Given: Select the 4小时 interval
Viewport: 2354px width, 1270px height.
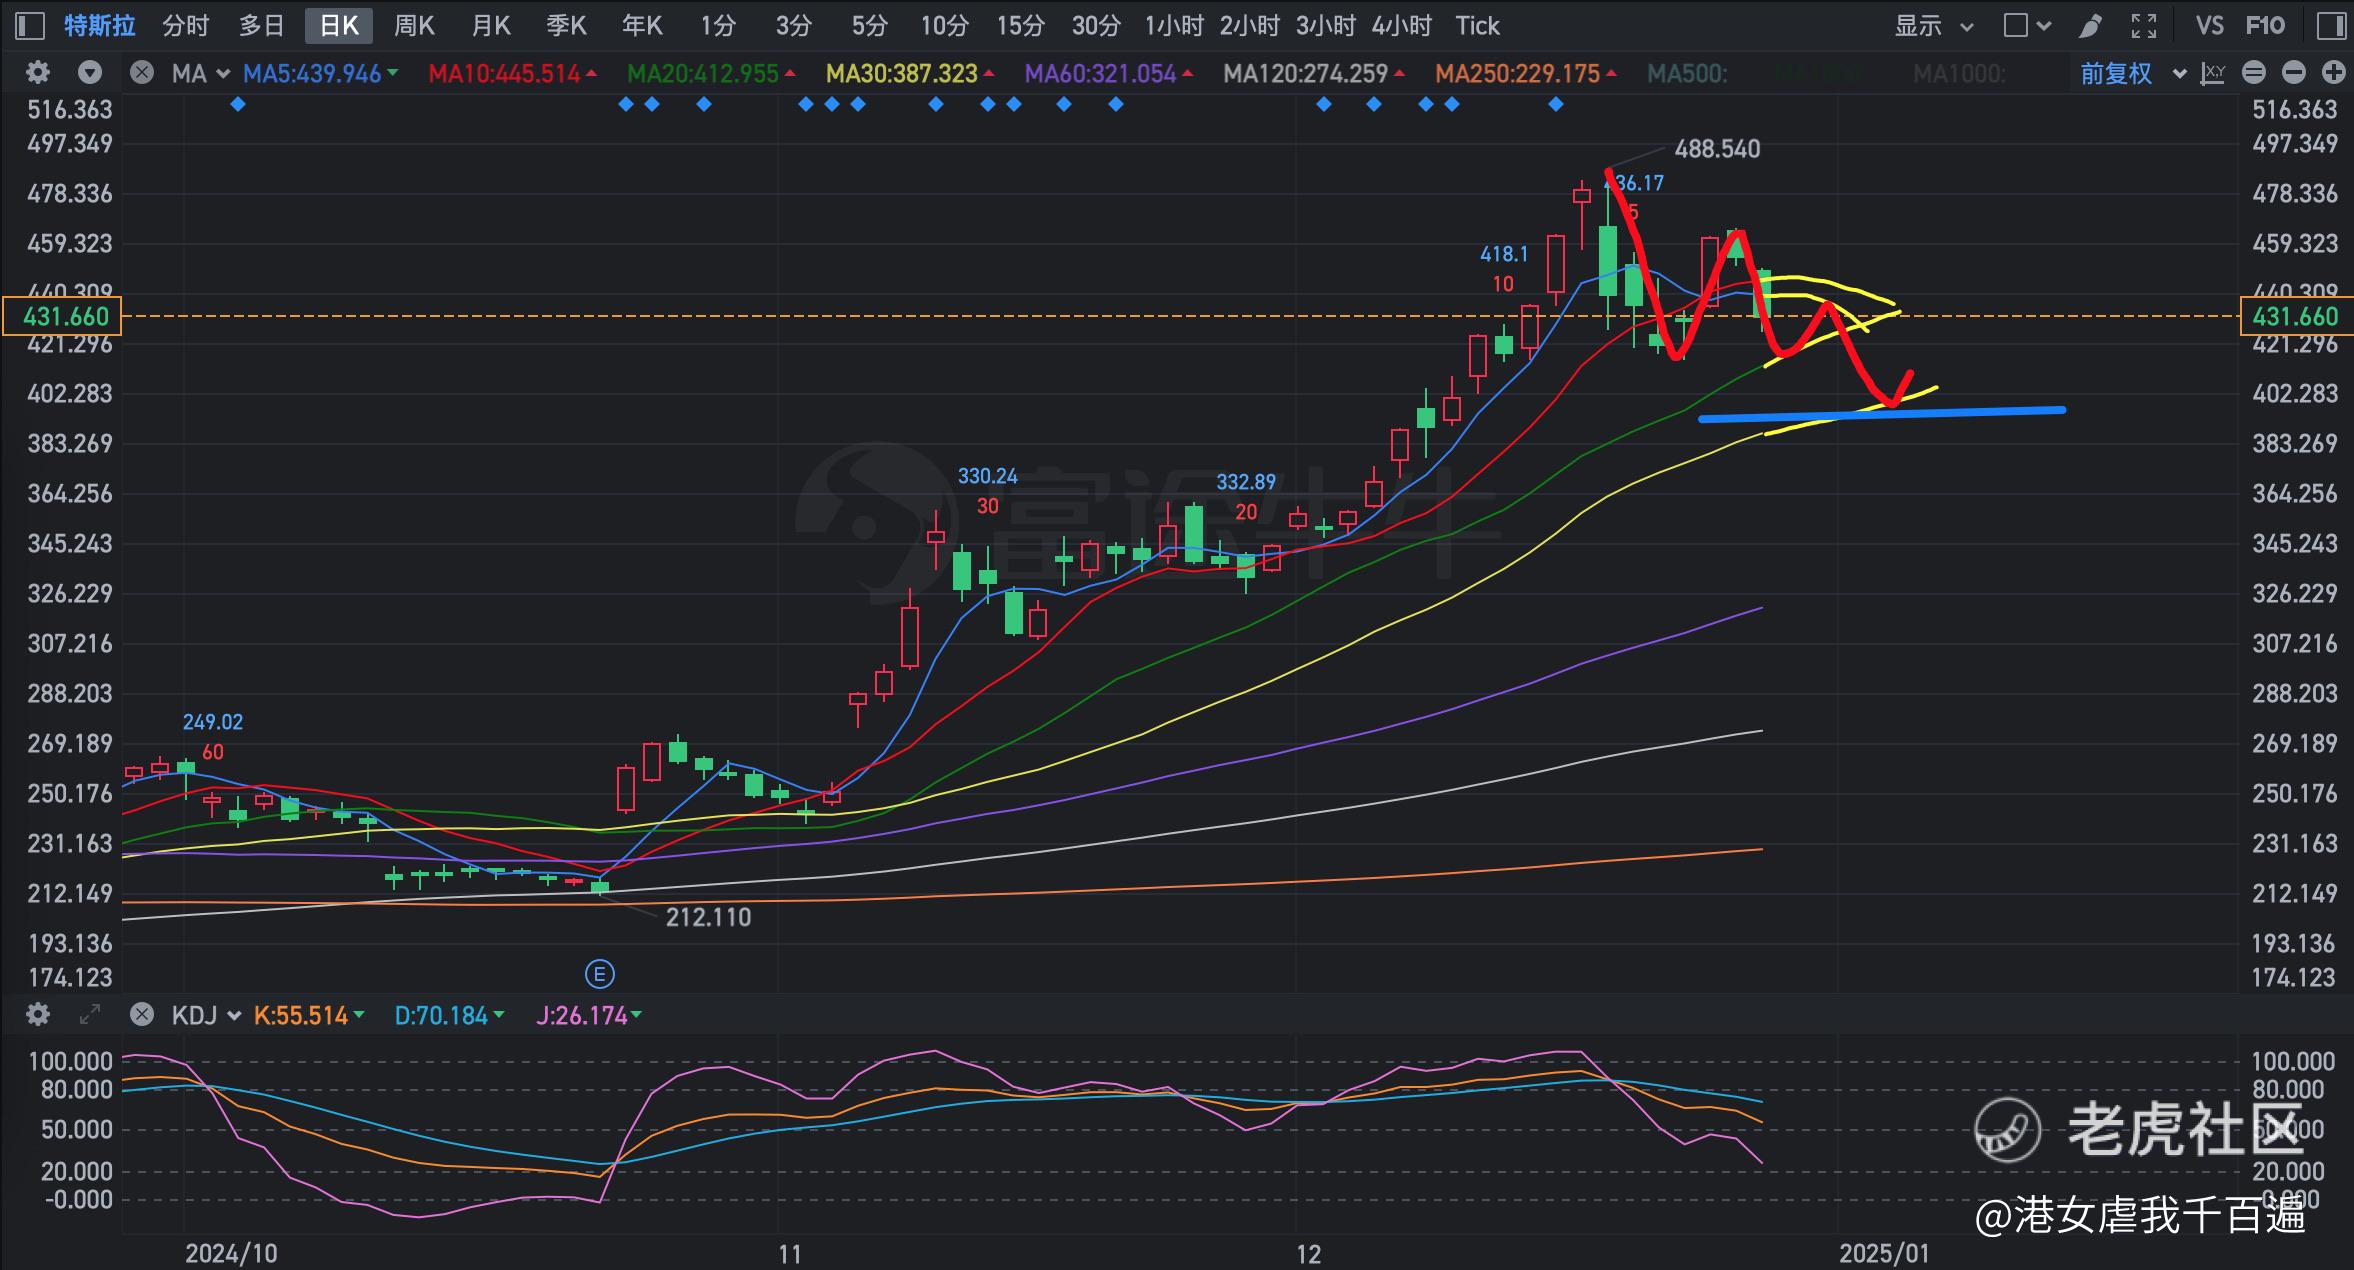Looking at the screenshot, I should coord(1401,26).
